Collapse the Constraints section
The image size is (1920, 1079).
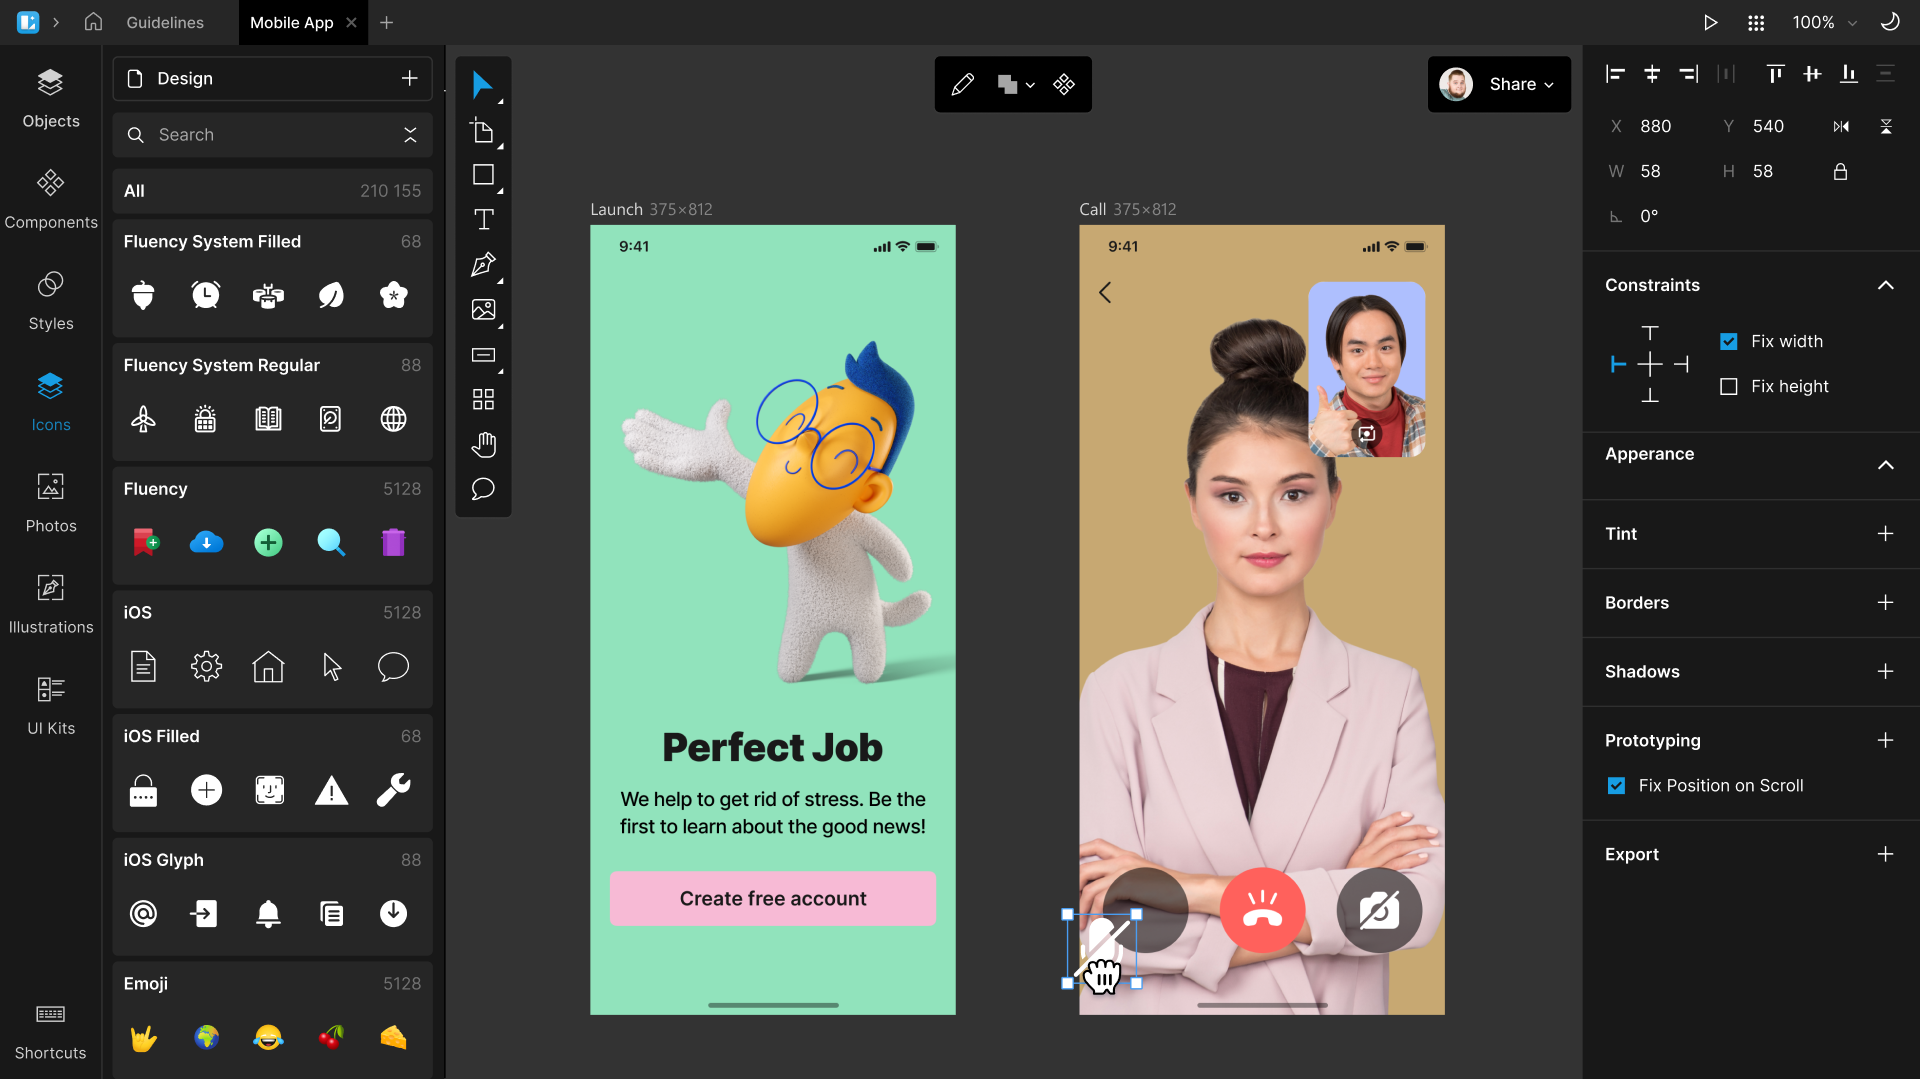[x=1886, y=285]
